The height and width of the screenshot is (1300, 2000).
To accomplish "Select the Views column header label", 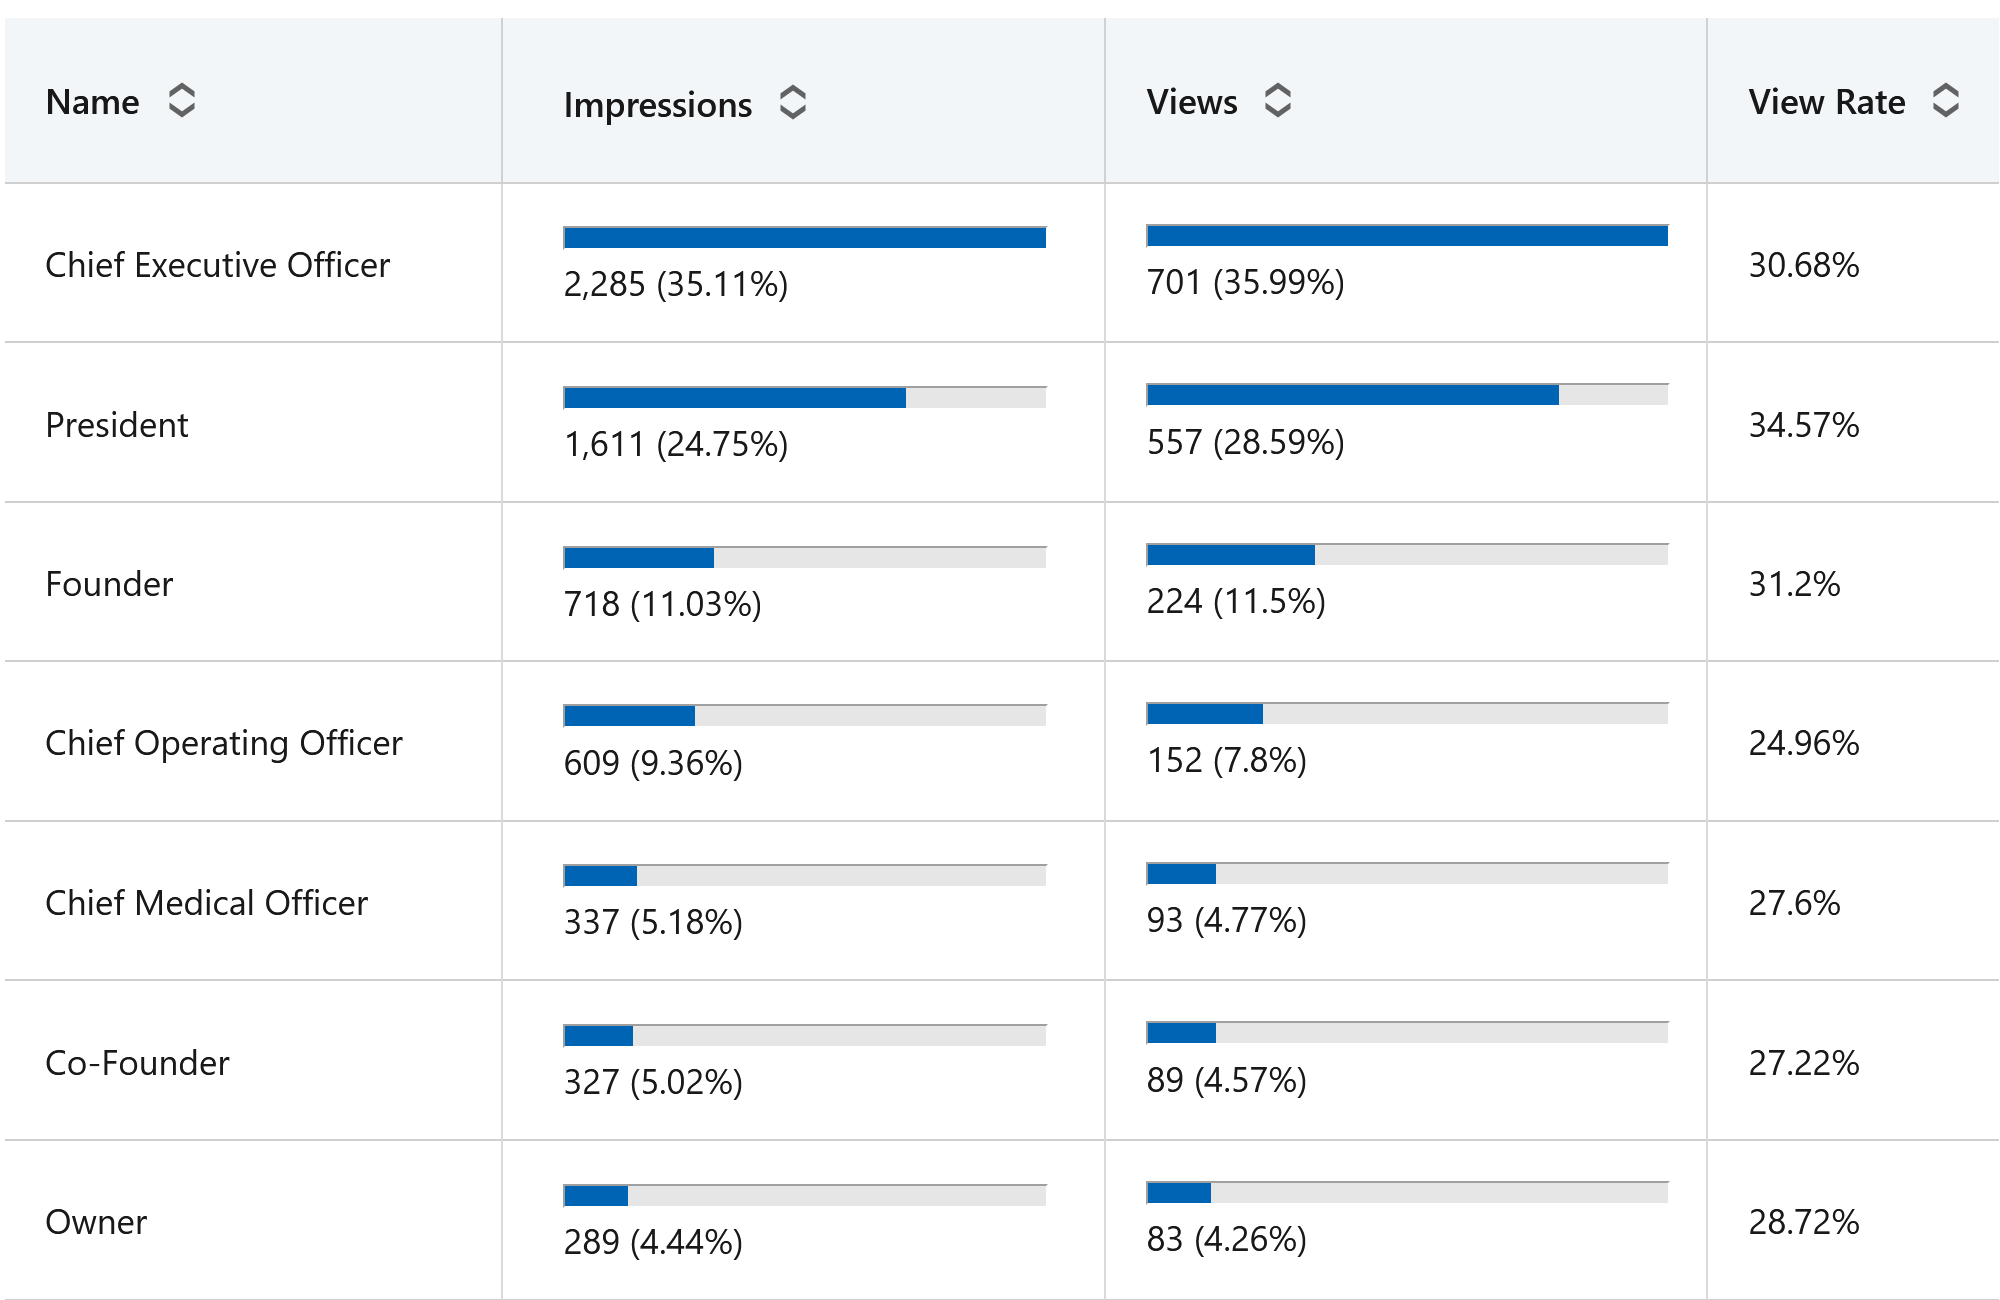I will point(1191,102).
